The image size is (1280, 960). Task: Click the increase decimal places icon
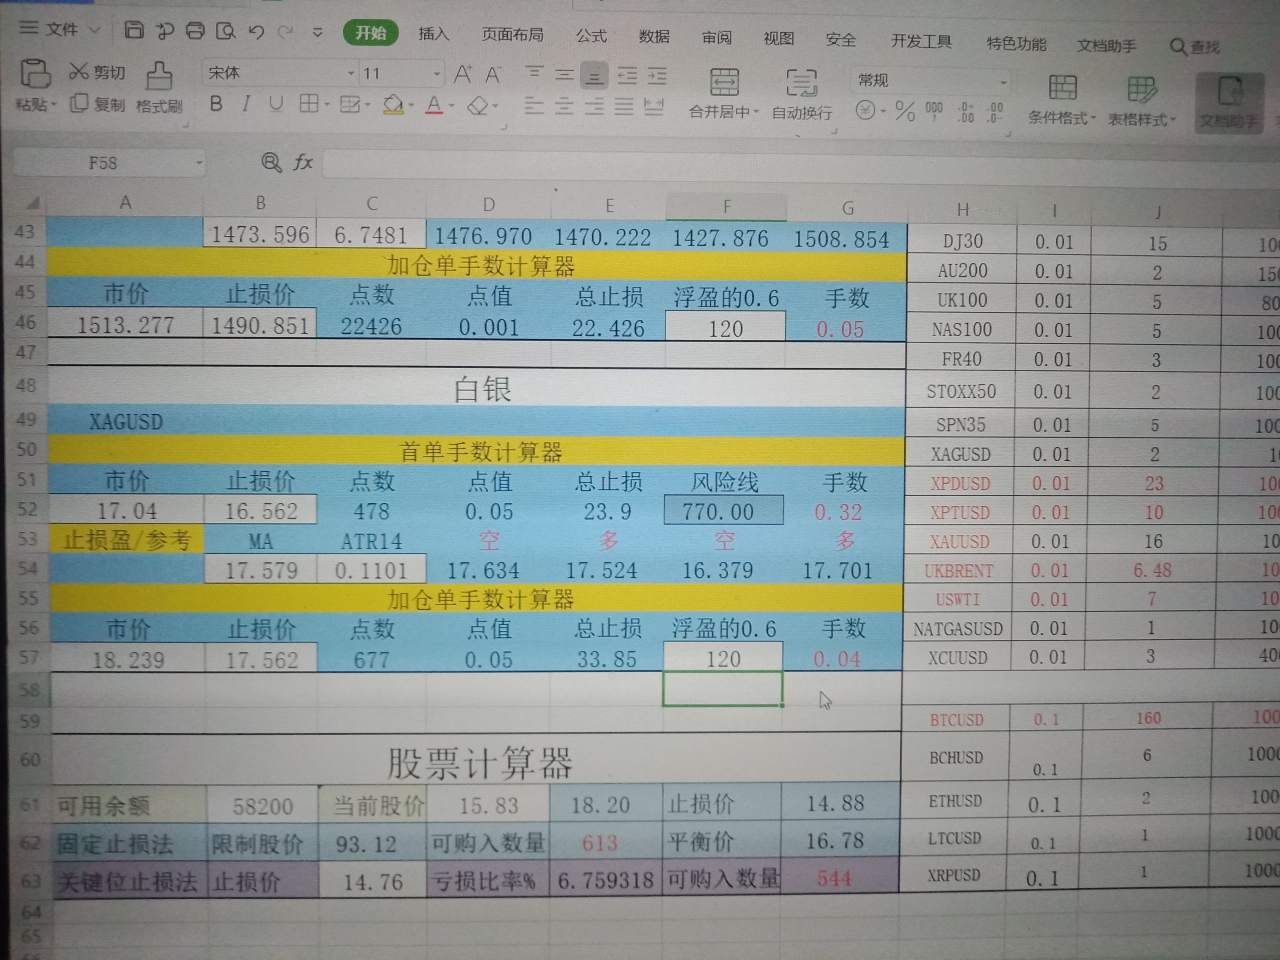coord(966,111)
